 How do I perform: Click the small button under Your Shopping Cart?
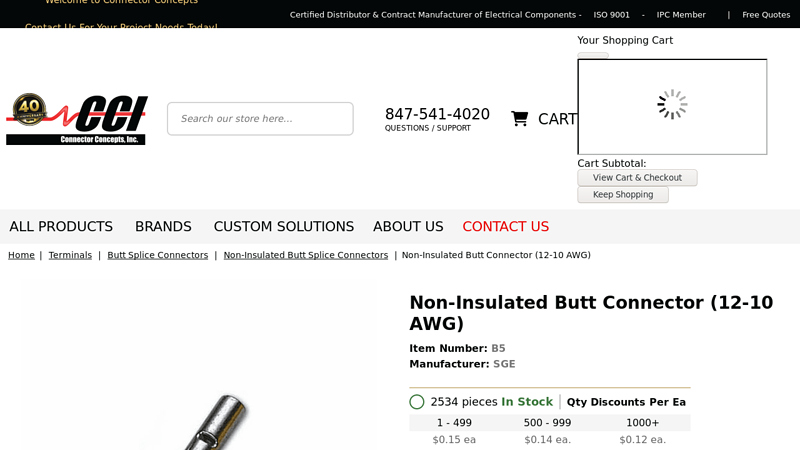coord(592,55)
